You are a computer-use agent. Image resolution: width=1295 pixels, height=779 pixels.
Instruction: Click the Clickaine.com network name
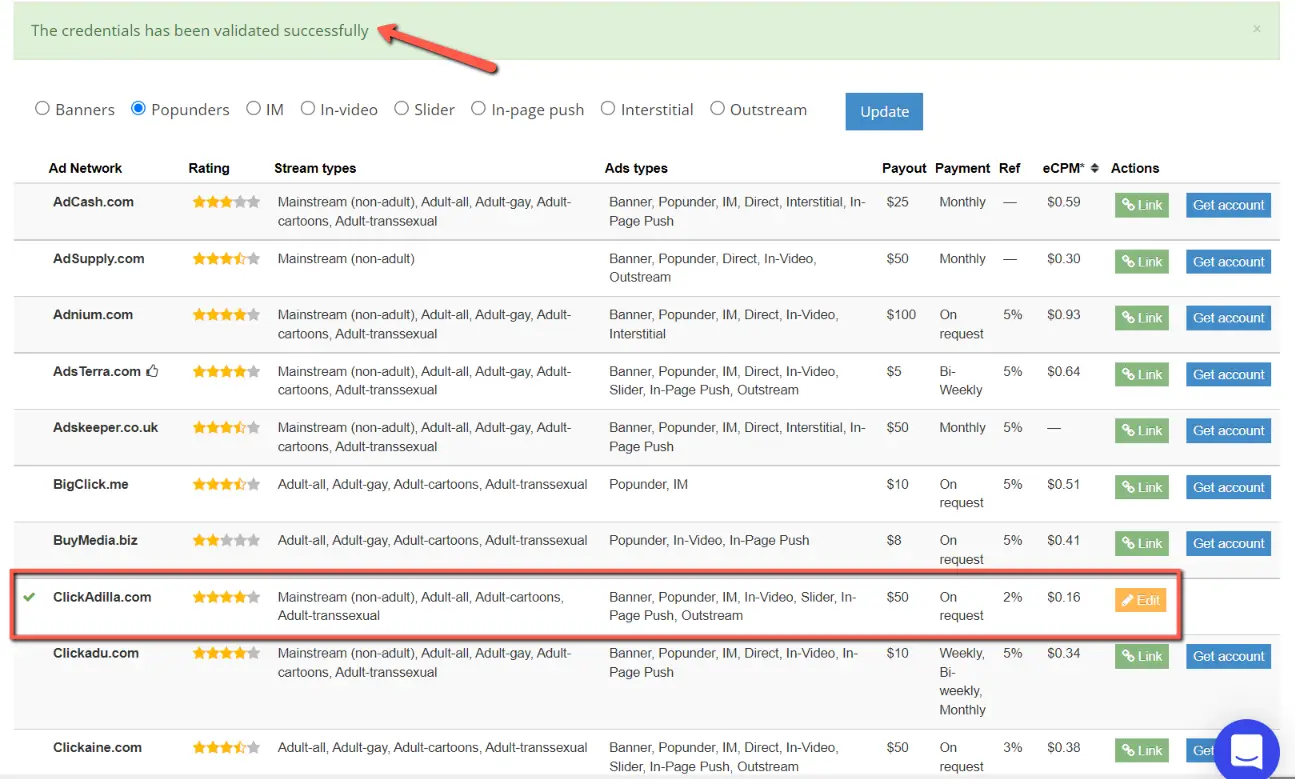(x=97, y=748)
